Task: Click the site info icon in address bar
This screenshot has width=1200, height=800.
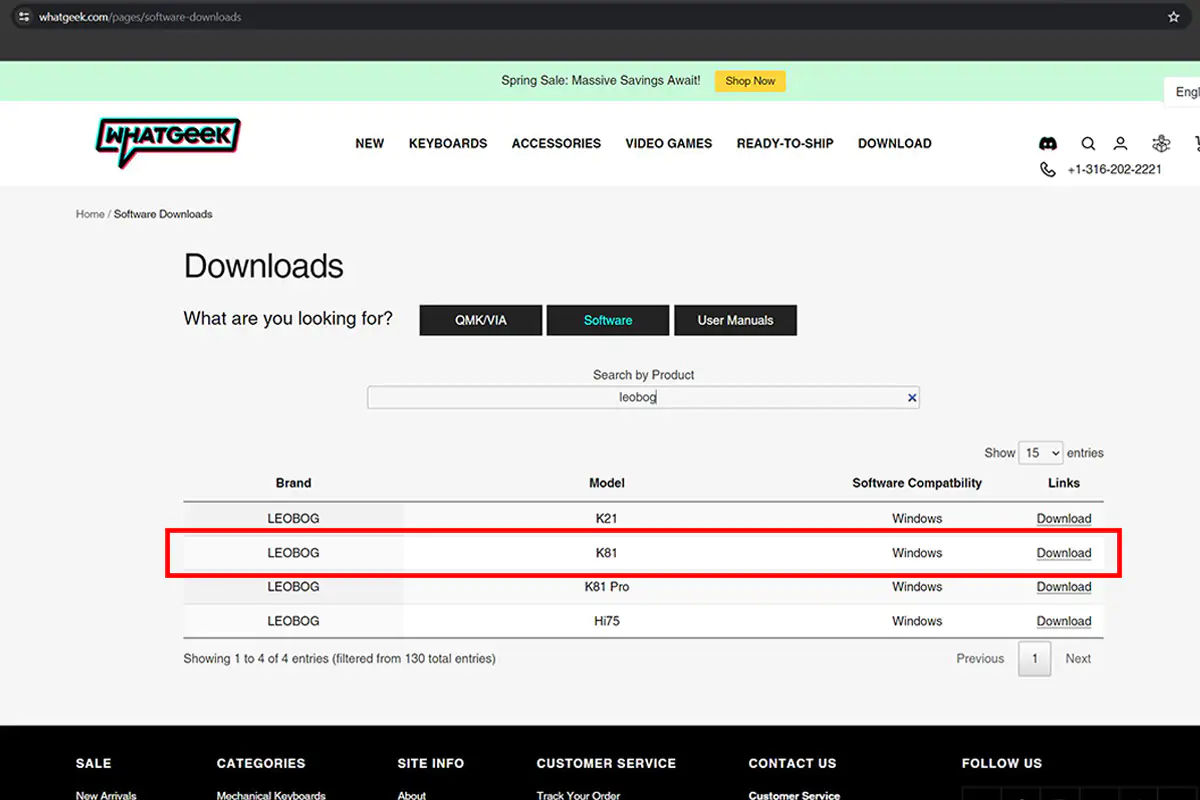Action: pyautogui.click(x=24, y=17)
